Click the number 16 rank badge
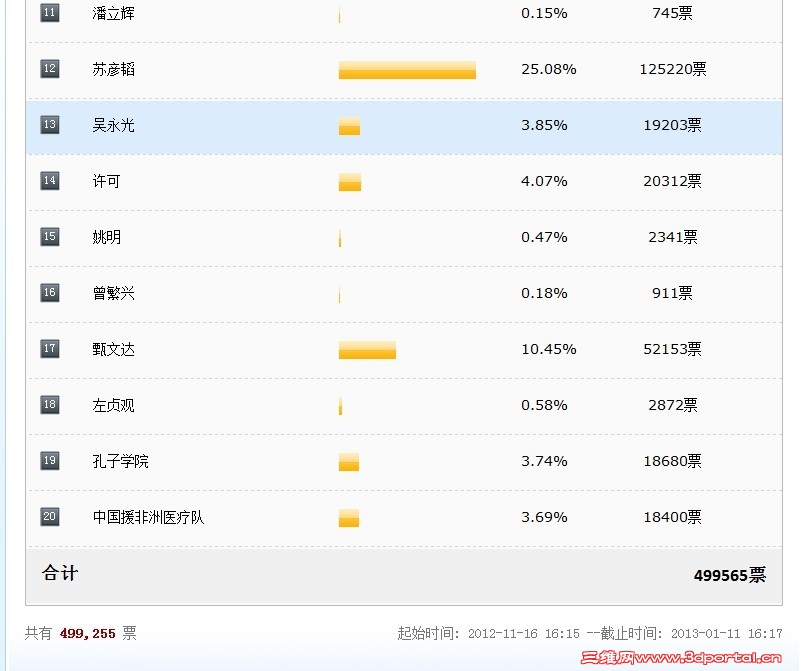 pyautogui.click(x=50, y=293)
